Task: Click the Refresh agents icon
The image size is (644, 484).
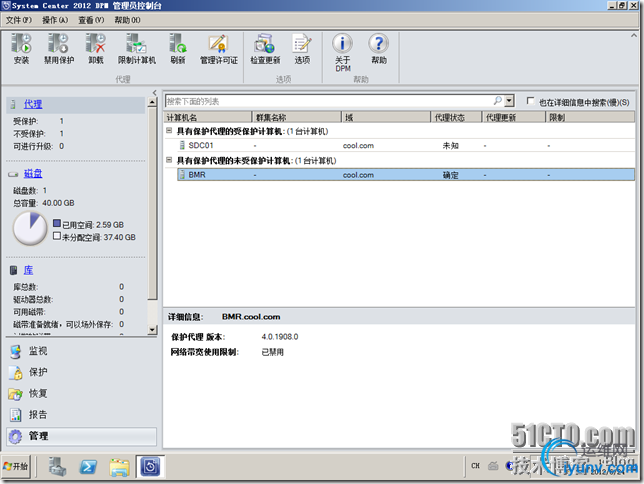Action: pos(178,44)
